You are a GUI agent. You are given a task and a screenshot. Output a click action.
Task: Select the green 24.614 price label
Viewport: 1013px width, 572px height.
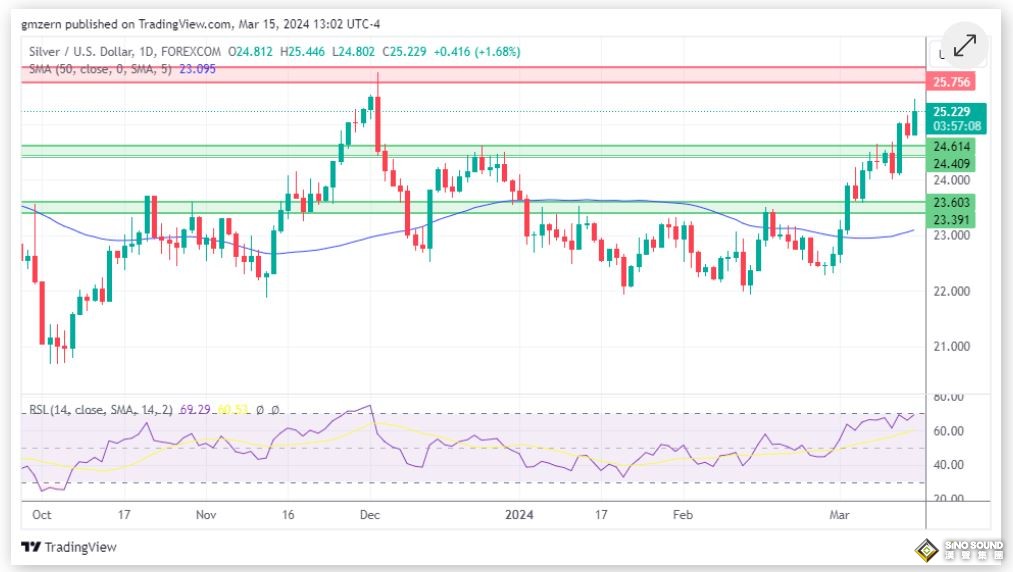pos(951,146)
